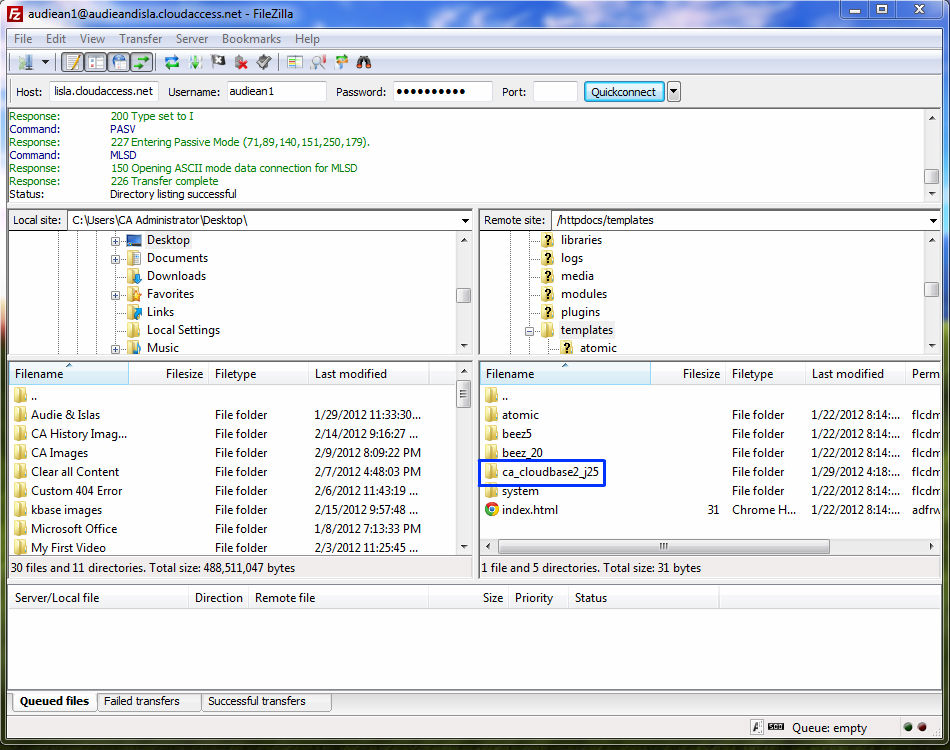
Task: Click the FileZilla logo in title bar
Action: pyautogui.click(x=15, y=13)
